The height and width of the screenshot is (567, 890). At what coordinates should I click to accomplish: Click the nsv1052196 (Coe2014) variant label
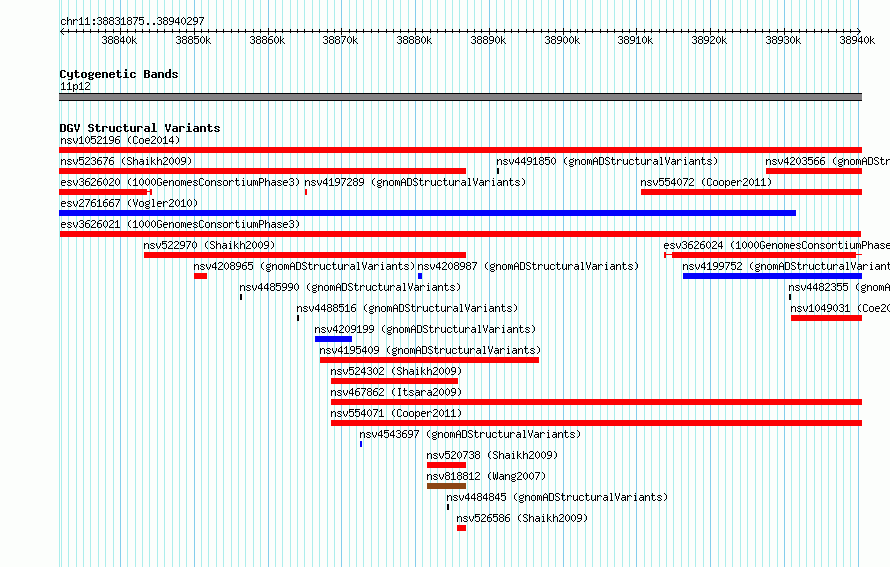[x=120, y=140]
